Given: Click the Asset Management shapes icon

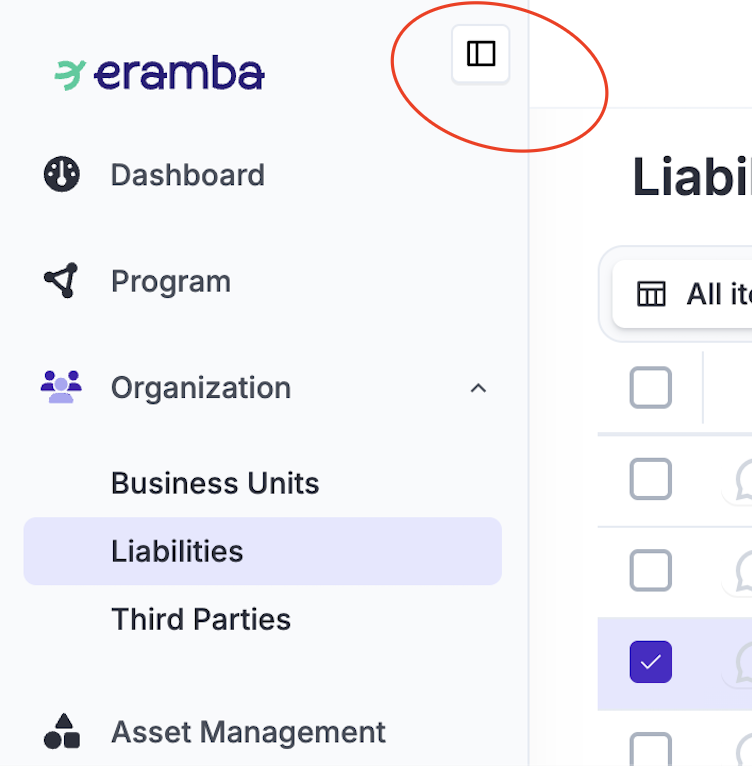Looking at the screenshot, I should pyautogui.click(x=62, y=732).
